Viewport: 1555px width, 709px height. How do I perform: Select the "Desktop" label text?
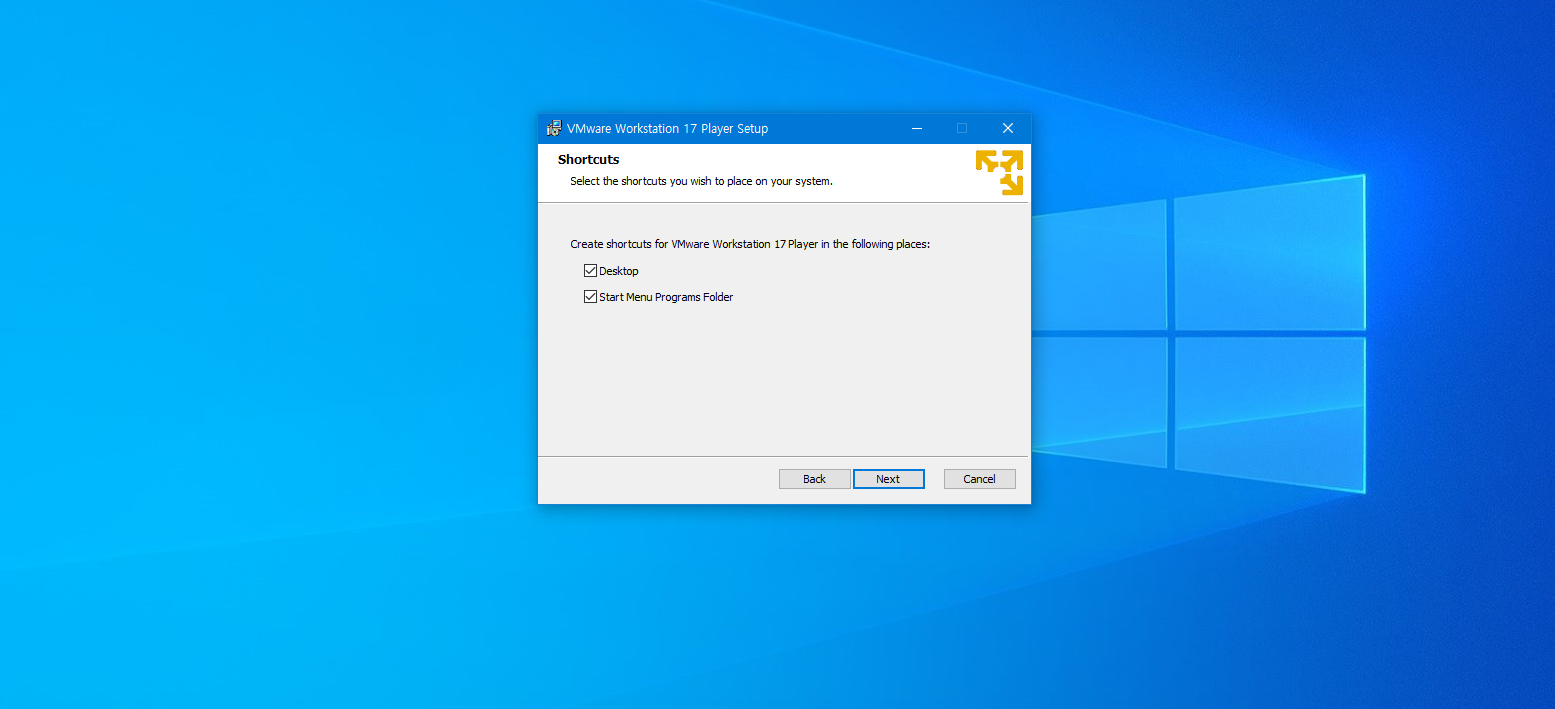point(618,271)
